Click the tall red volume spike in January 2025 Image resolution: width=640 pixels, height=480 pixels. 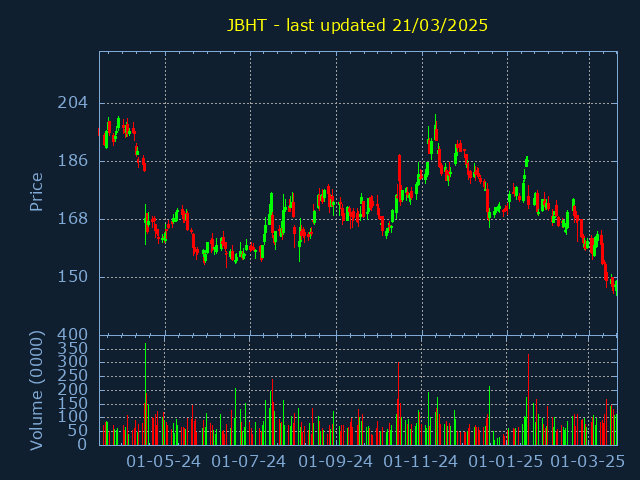pos(528,400)
